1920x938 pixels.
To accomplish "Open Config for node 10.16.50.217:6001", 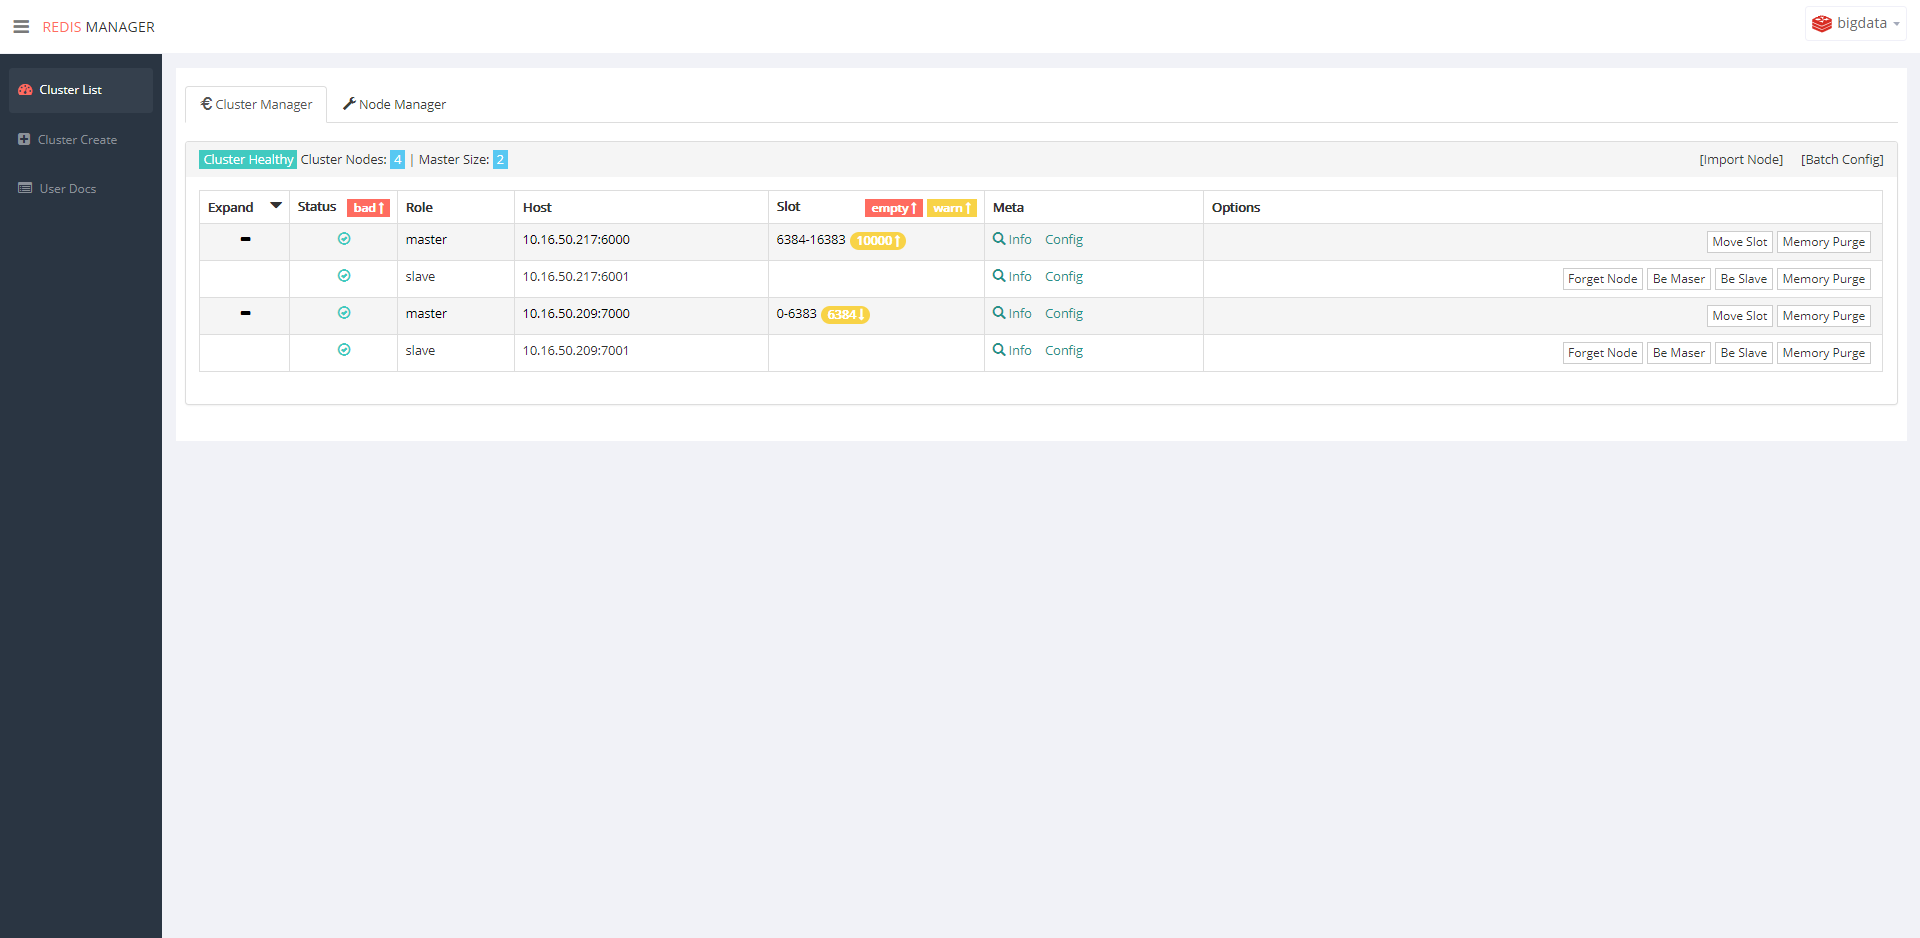I will (x=1064, y=277).
